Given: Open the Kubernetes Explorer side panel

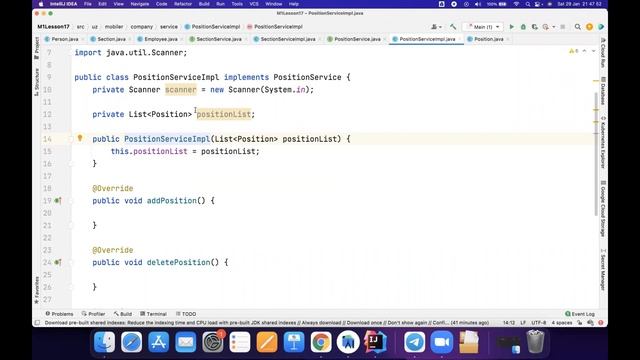Looking at the screenshot, I should coord(603,142).
